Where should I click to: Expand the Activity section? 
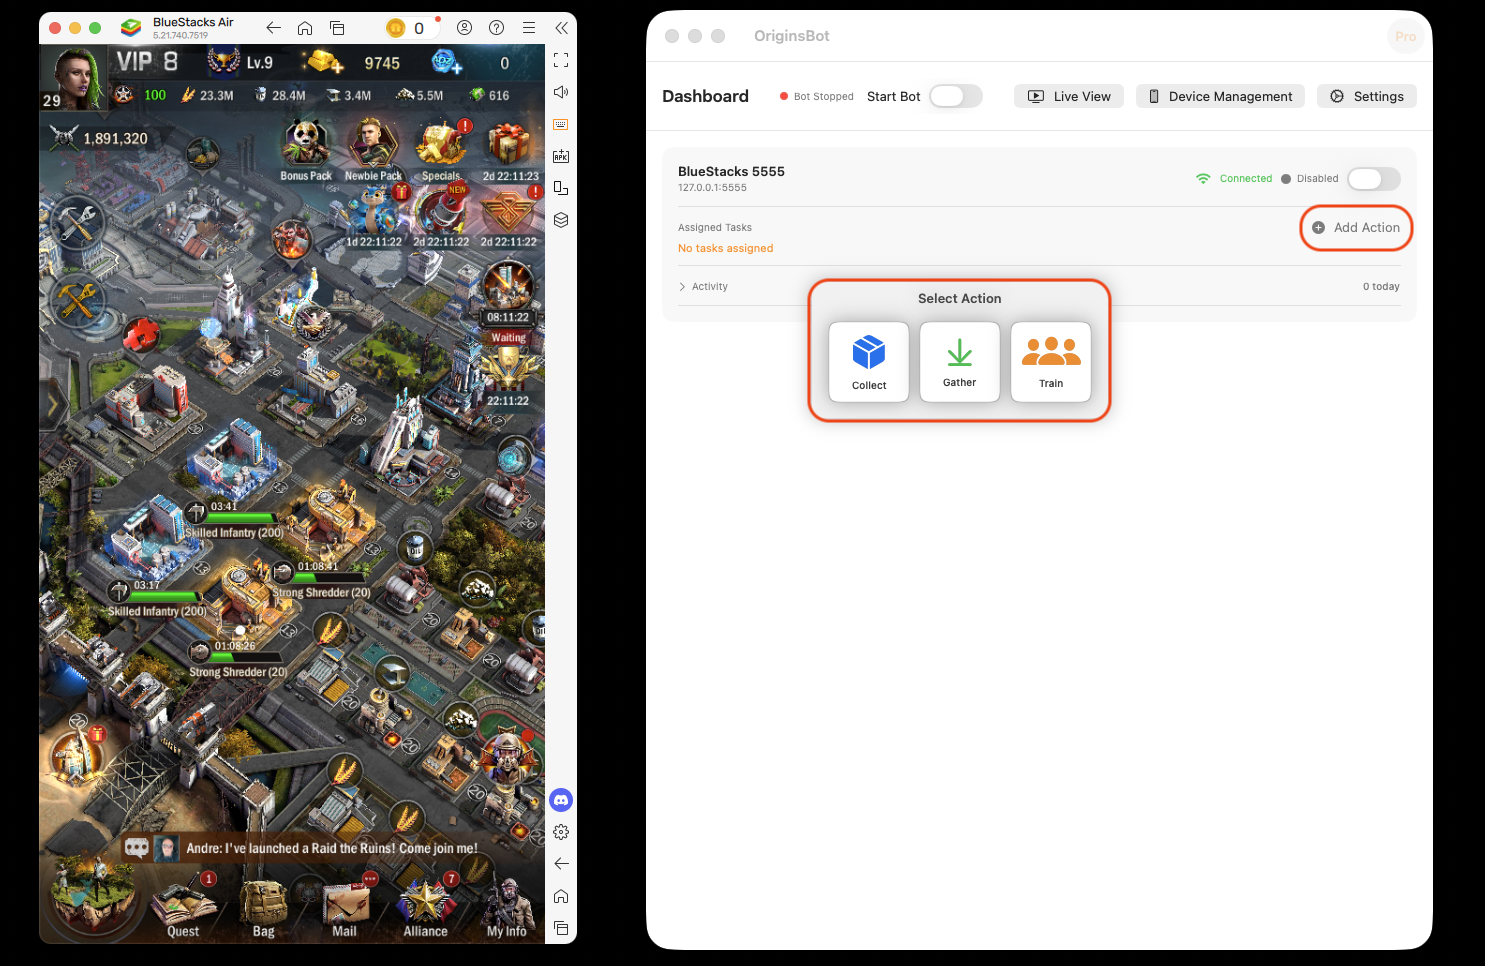click(x=703, y=287)
